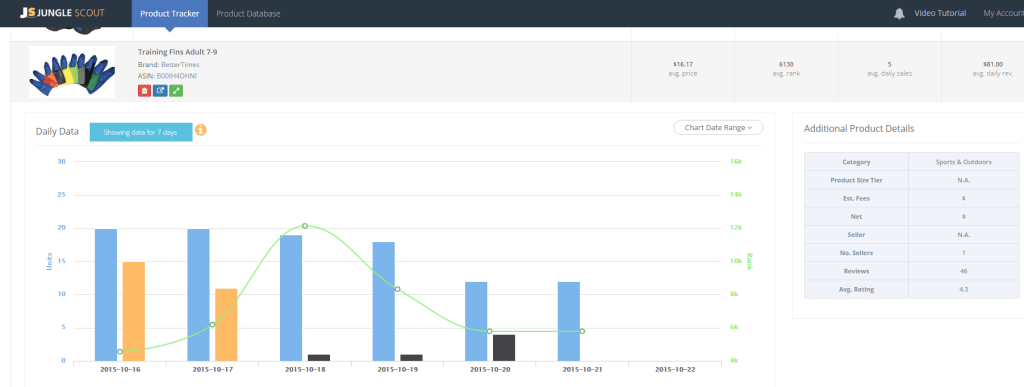Click the ASIN B00IH4DHNI text

pos(167,76)
